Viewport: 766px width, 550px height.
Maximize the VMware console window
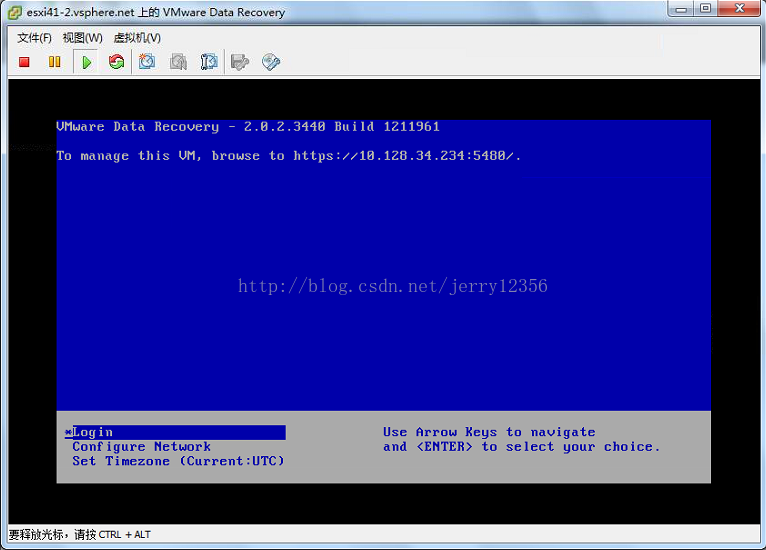pos(705,8)
